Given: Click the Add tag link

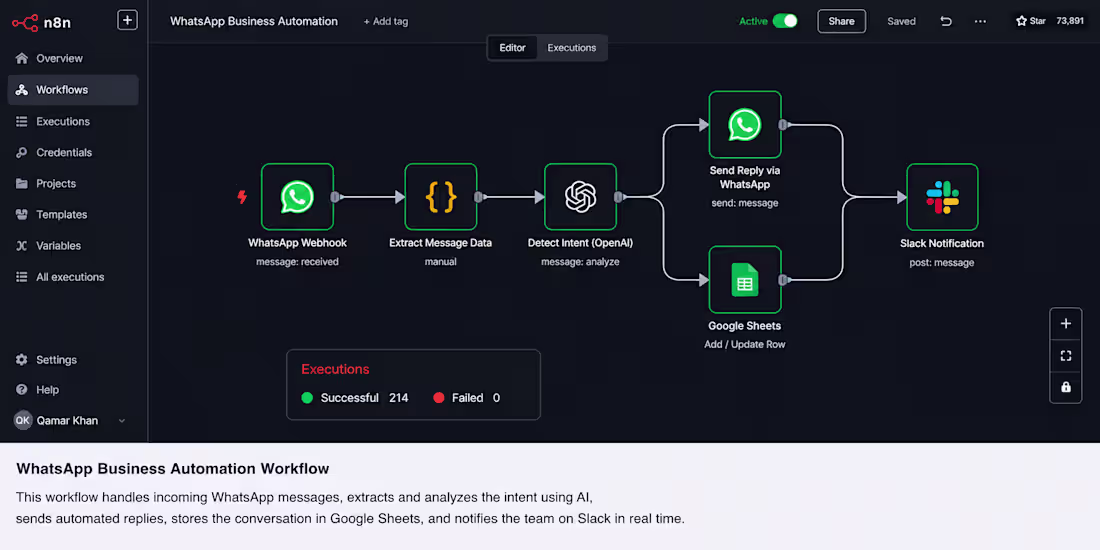Looking at the screenshot, I should click(386, 21).
